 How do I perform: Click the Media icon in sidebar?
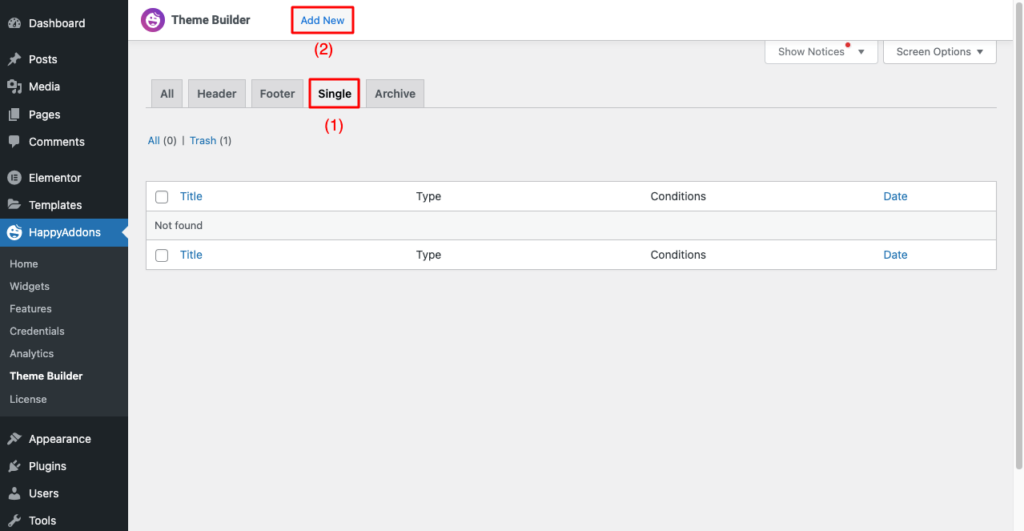[14, 86]
